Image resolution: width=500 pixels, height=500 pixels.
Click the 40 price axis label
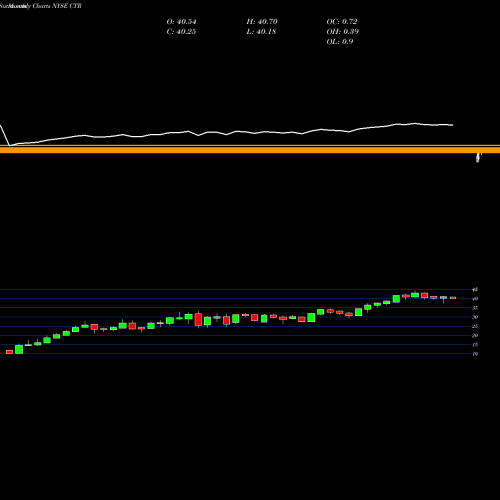click(475, 299)
